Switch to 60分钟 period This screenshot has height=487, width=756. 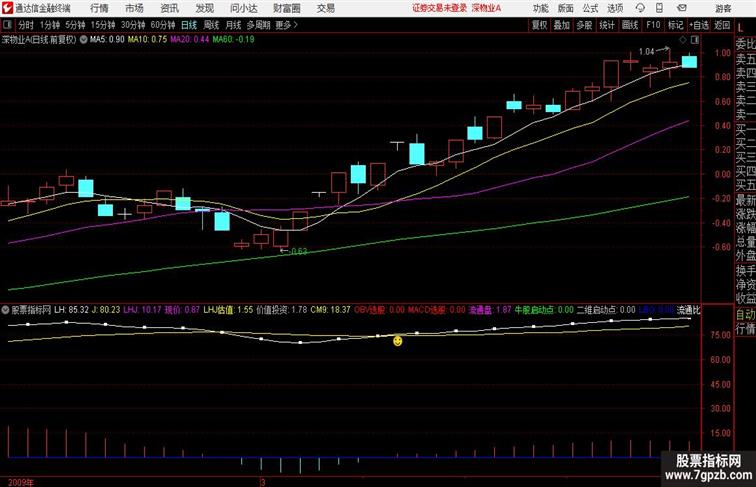click(163, 25)
